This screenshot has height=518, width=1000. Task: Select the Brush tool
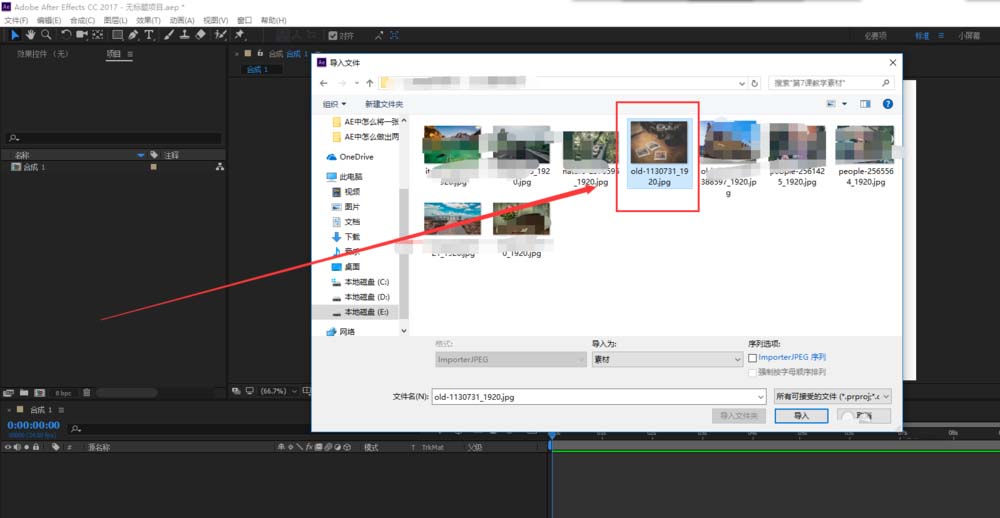(x=169, y=34)
